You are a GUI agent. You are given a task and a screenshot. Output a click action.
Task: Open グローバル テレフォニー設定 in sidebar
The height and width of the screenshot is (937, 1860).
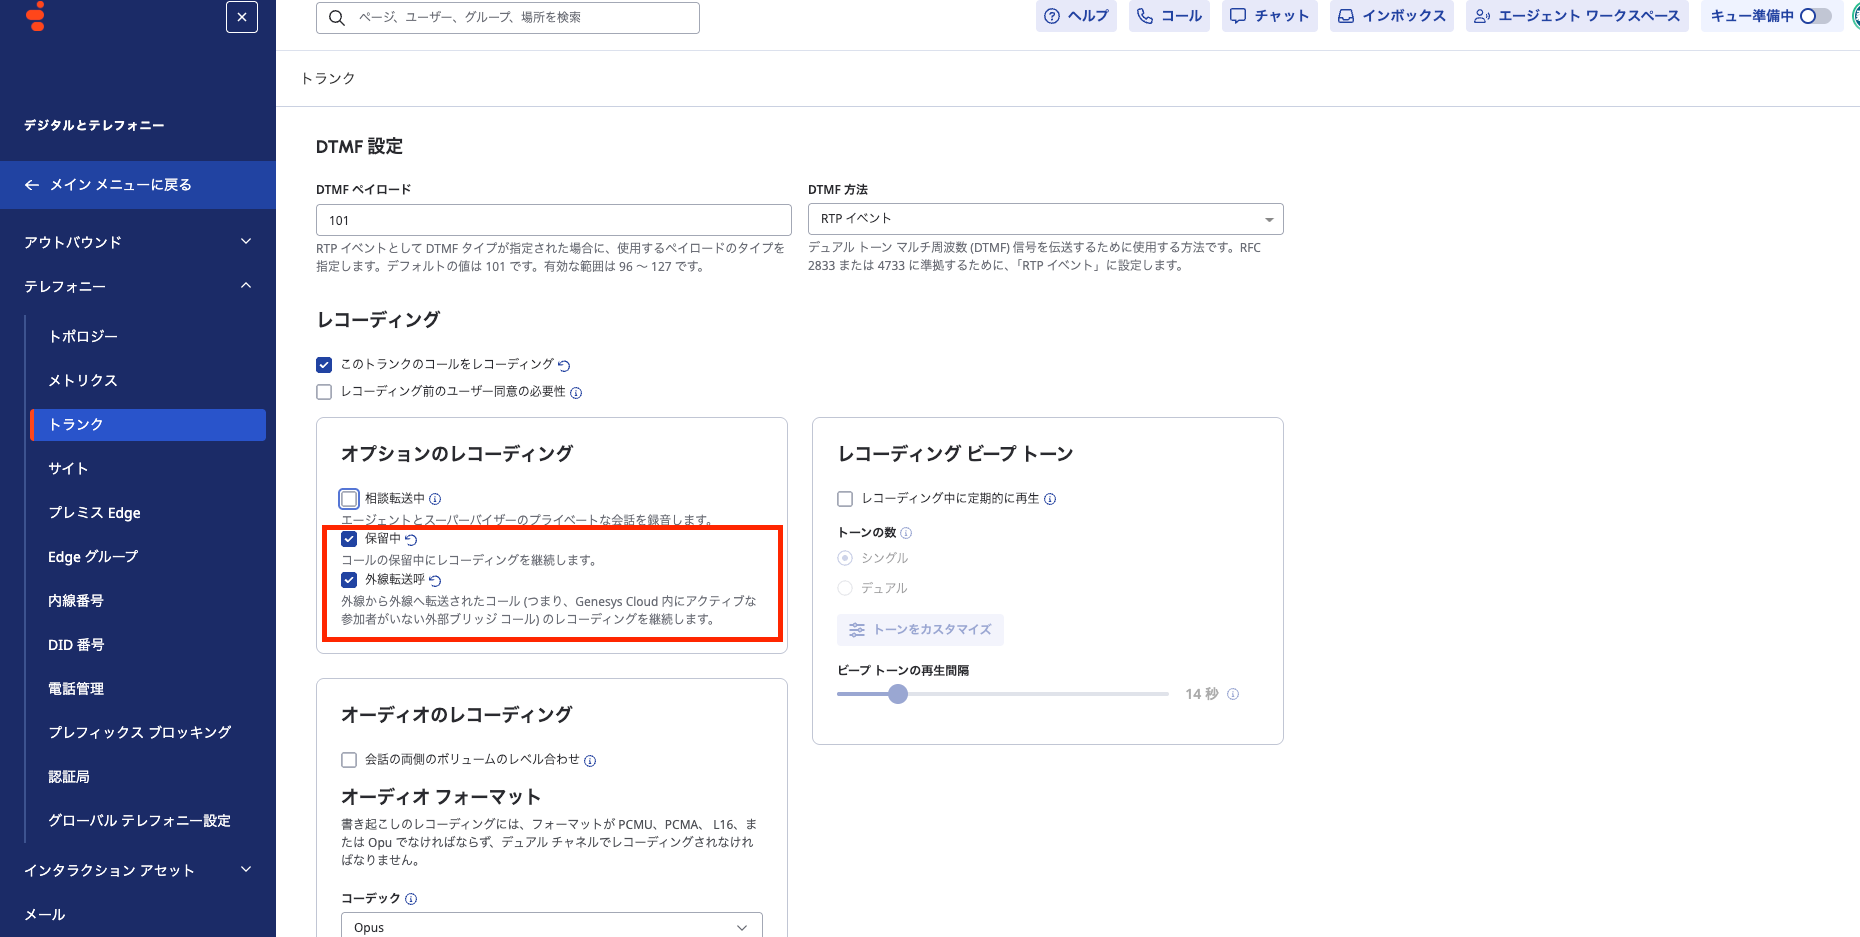coord(140,820)
